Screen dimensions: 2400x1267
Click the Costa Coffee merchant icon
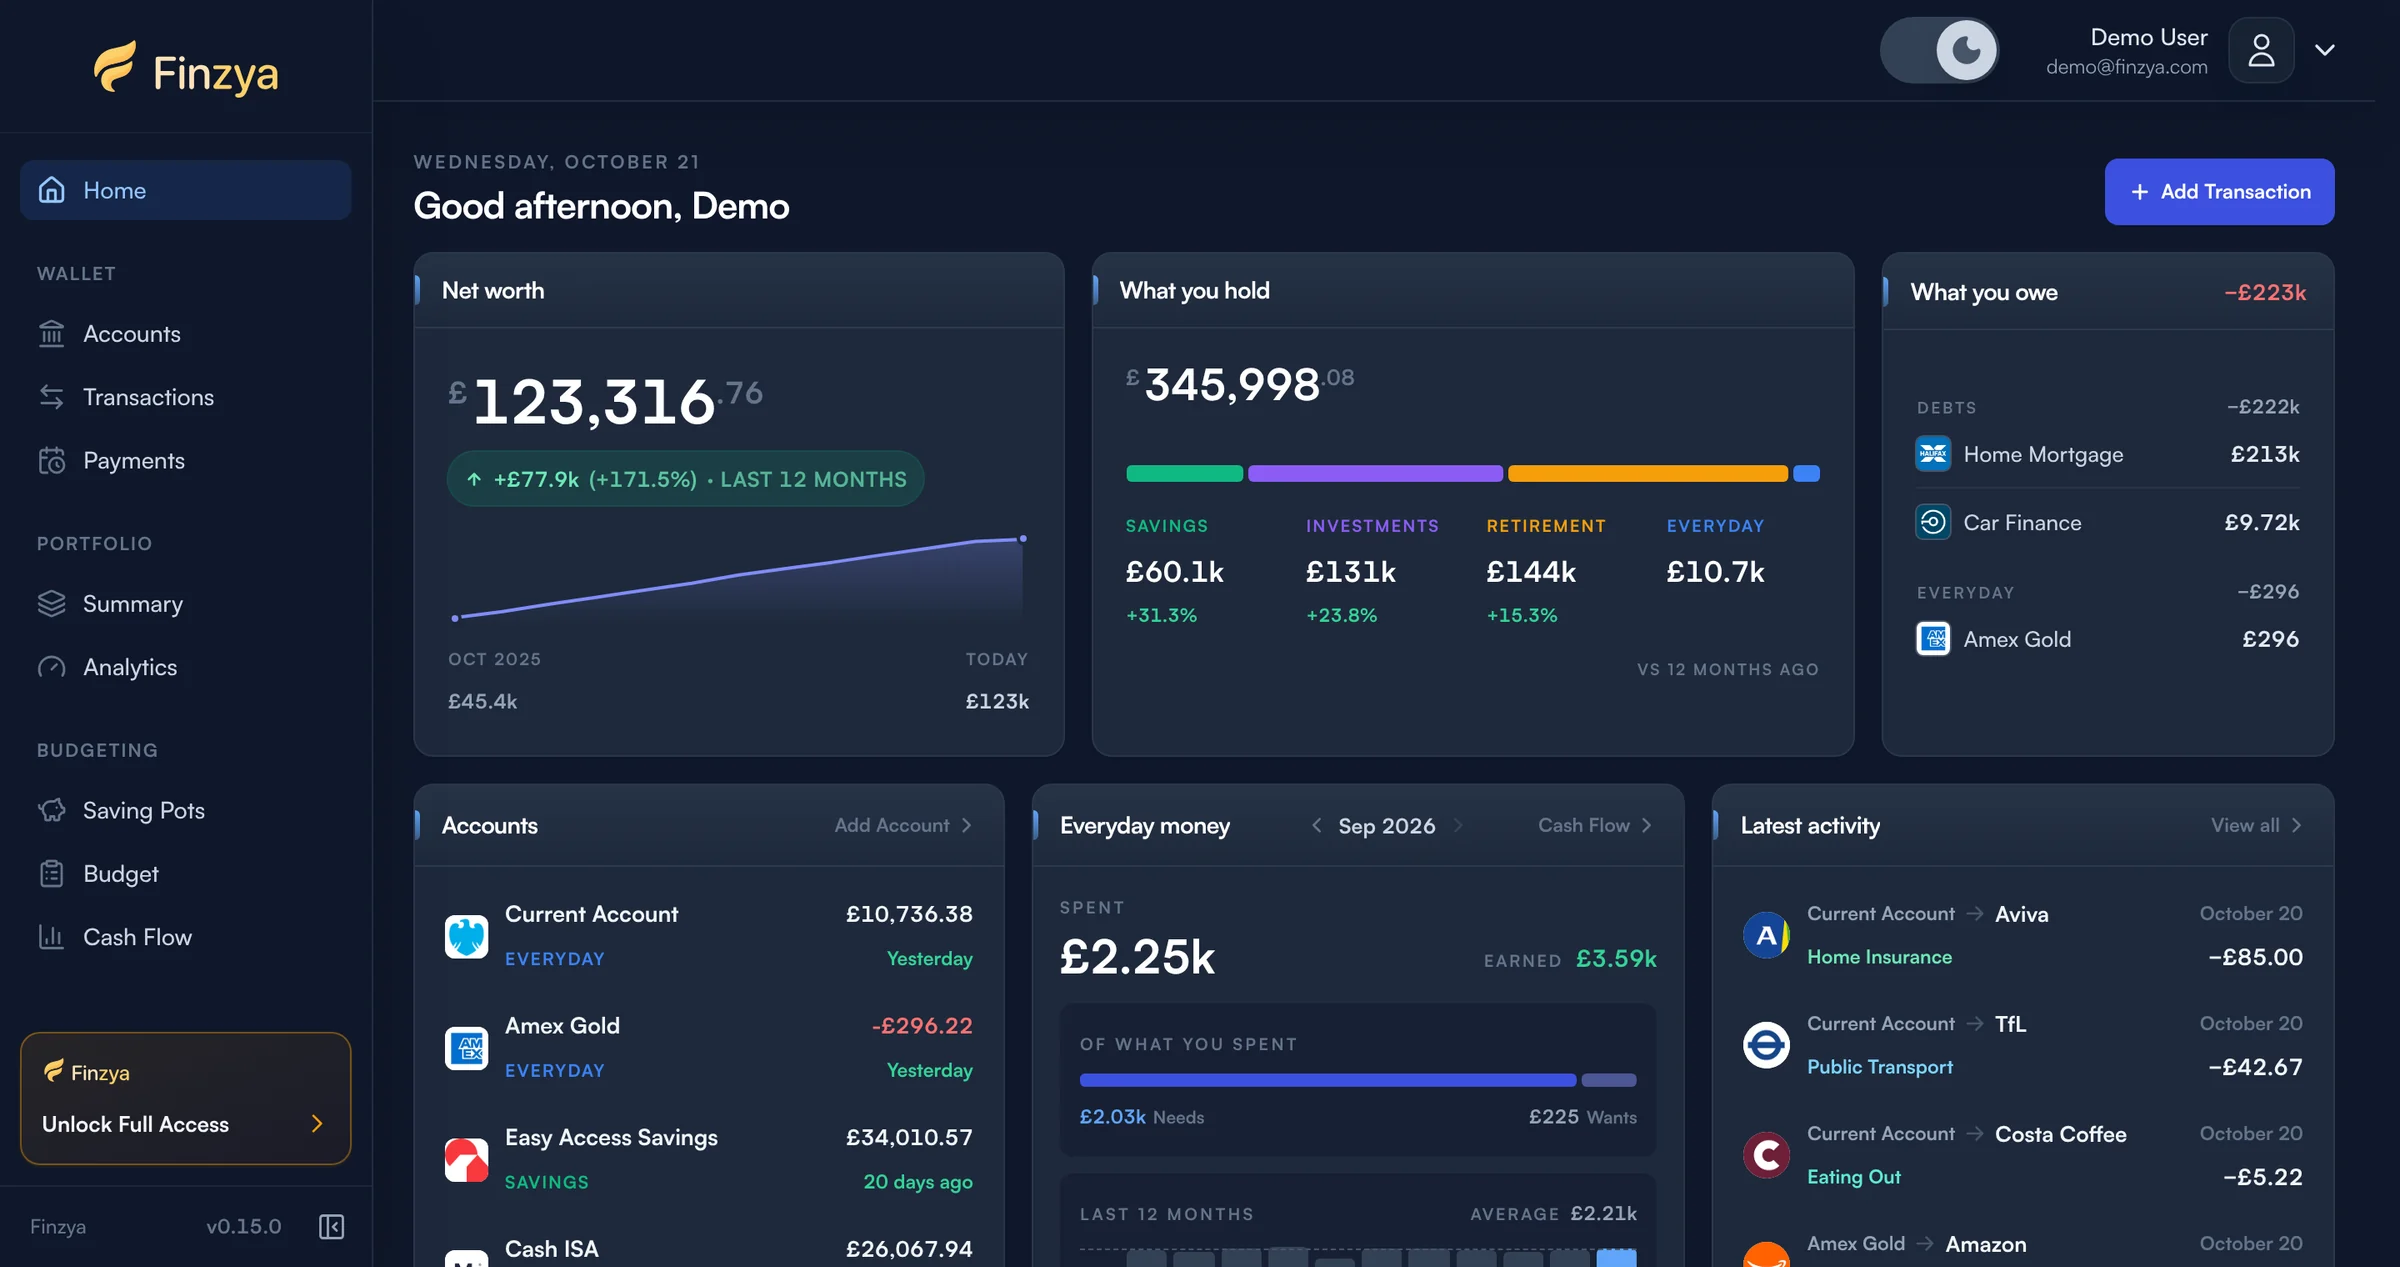[1766, 1155]
